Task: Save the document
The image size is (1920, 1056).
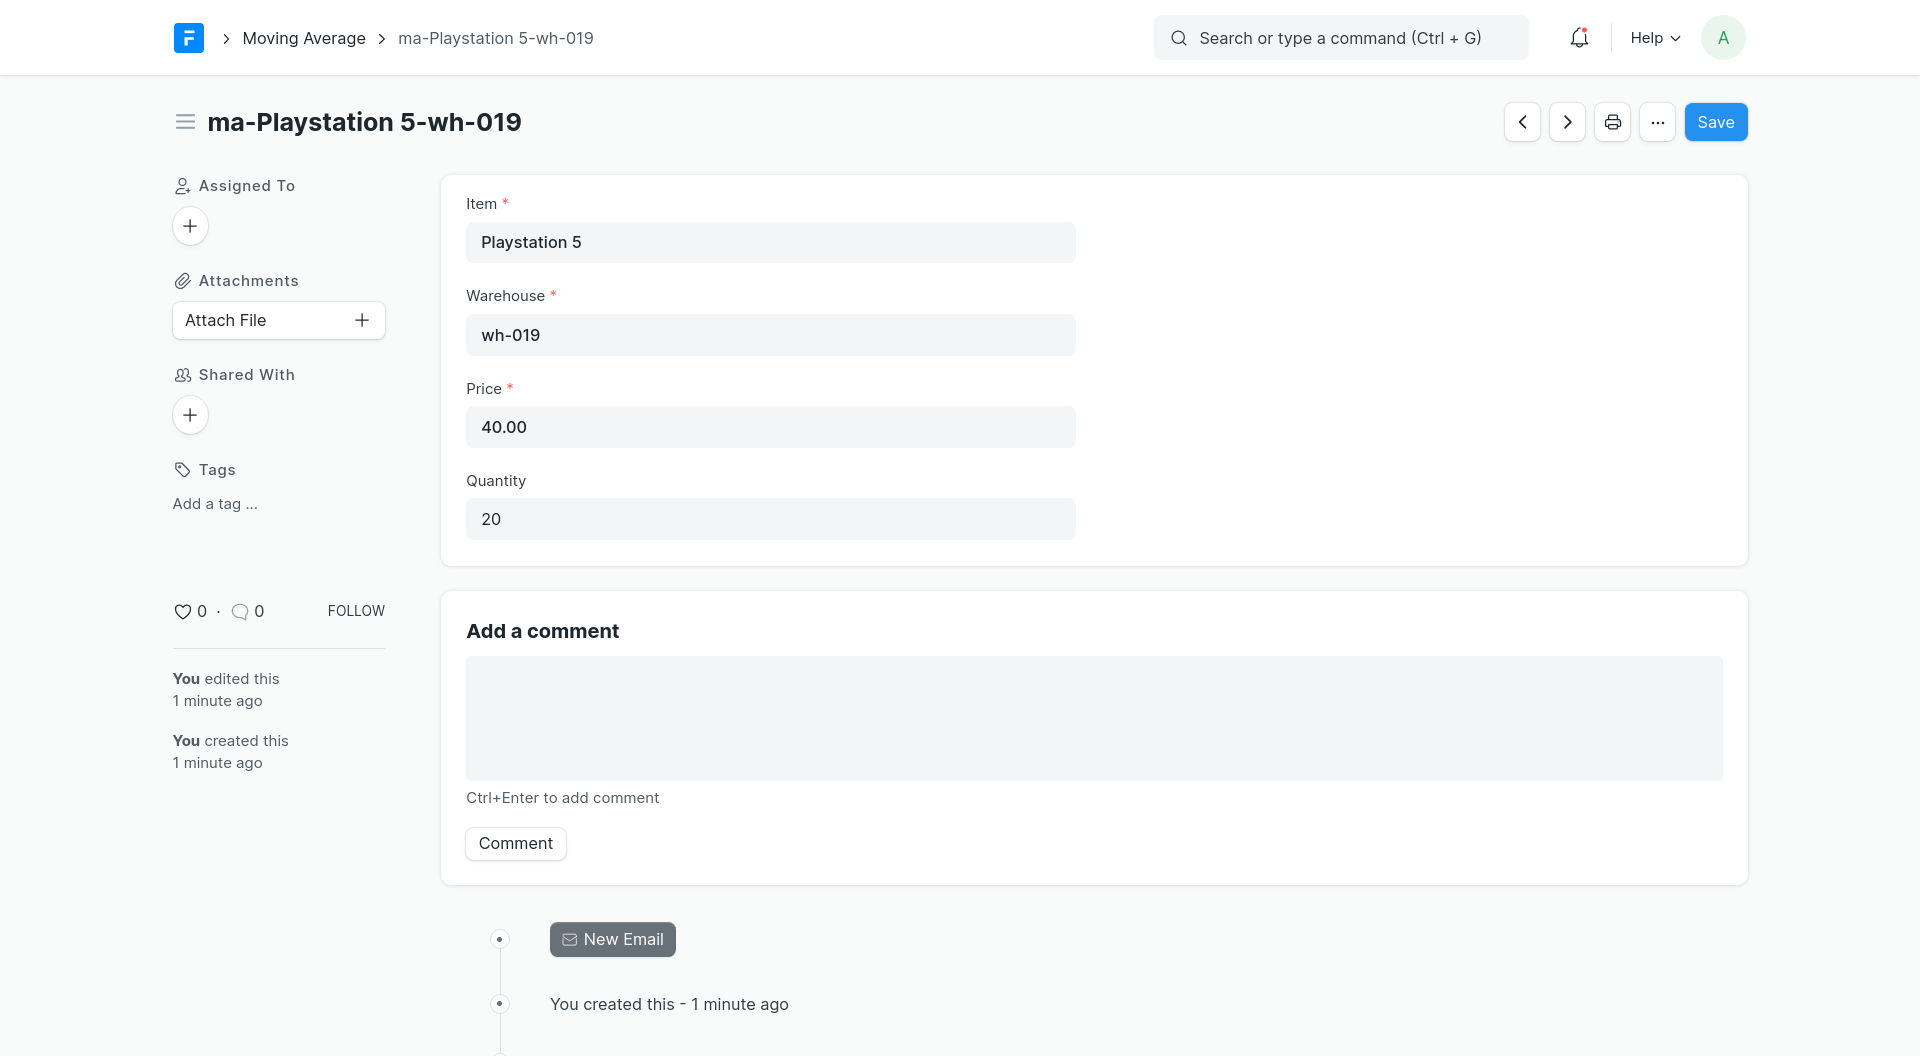Action: (x=1716, y=122)
